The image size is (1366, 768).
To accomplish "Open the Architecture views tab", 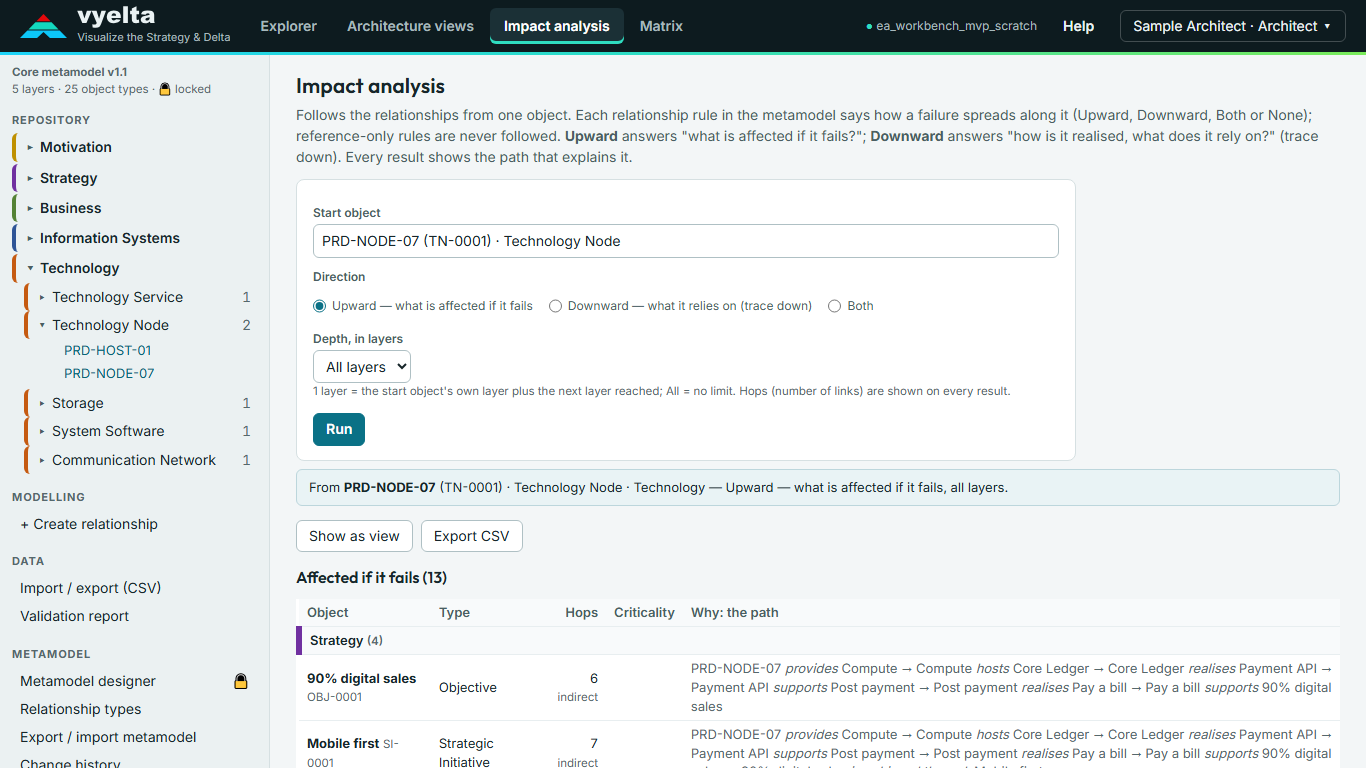I will click(410, 26).
